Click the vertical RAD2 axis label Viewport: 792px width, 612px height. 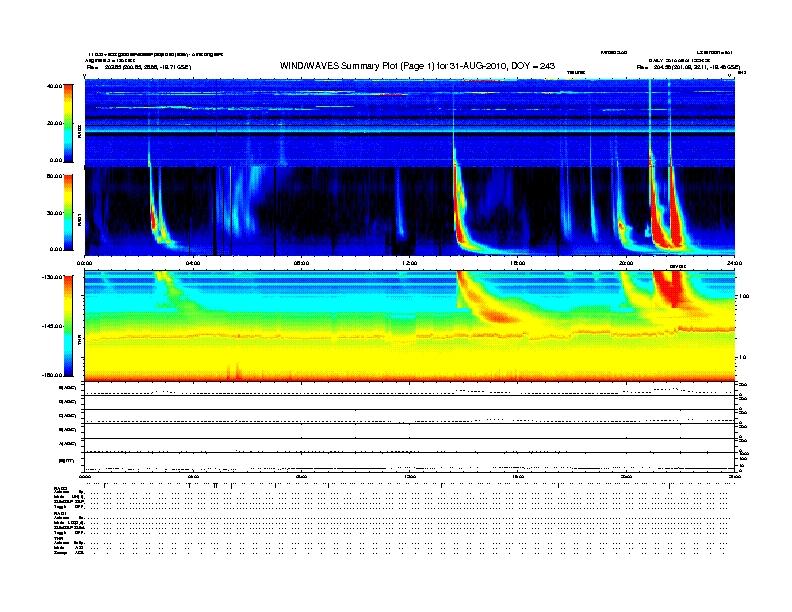pos(79,131)
